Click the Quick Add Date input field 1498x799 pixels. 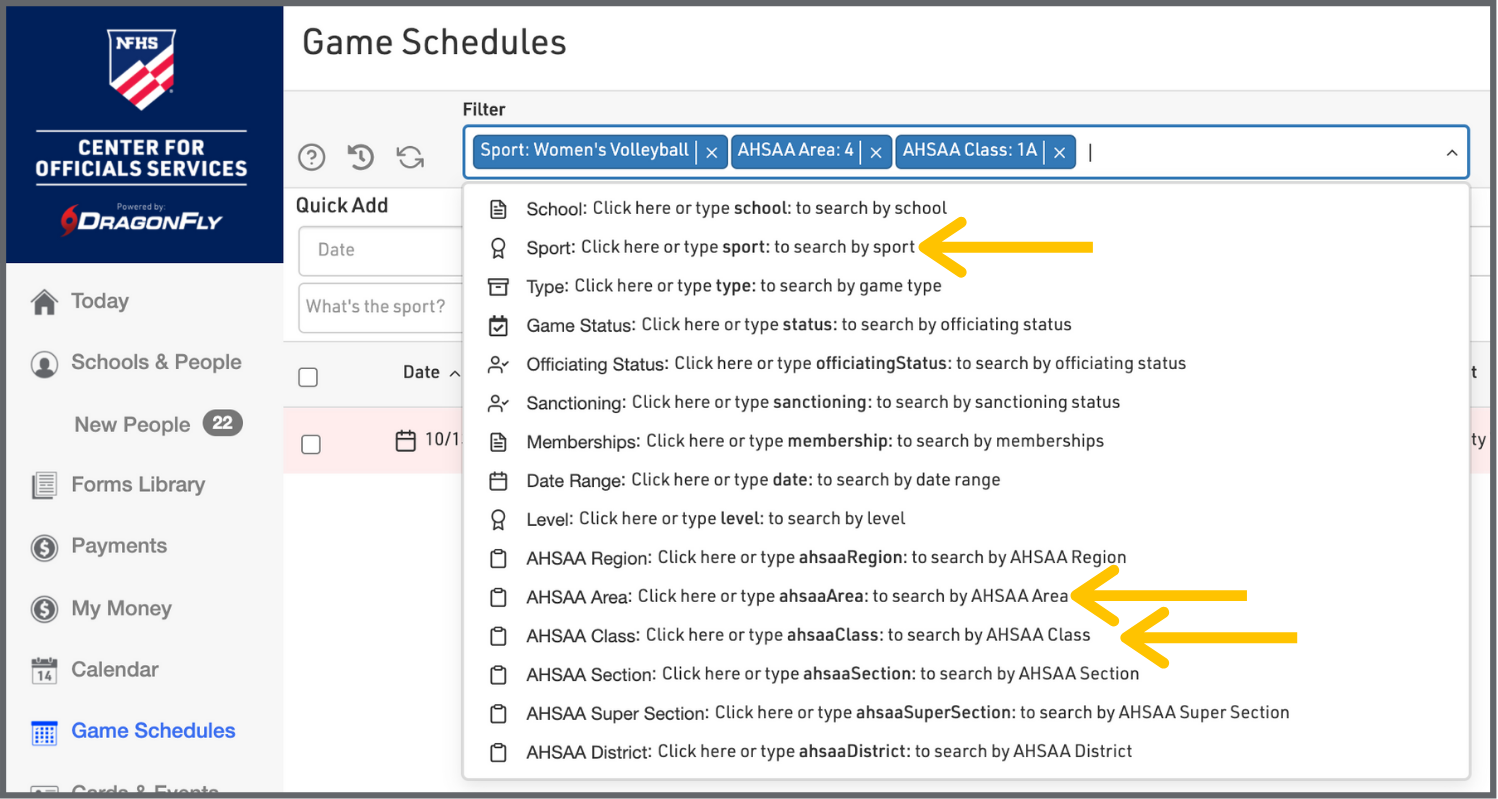[378, 250]
